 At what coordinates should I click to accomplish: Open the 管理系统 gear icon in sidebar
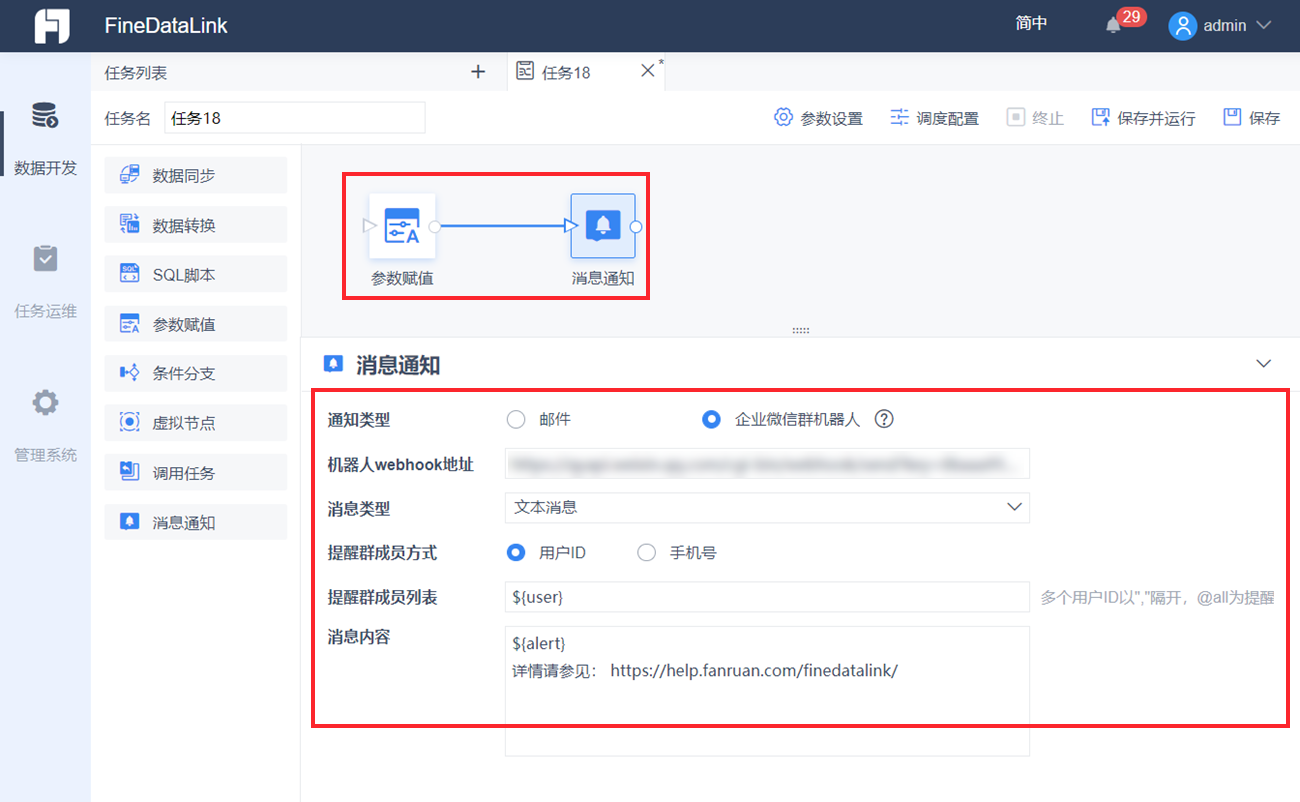tap(45, 403)
